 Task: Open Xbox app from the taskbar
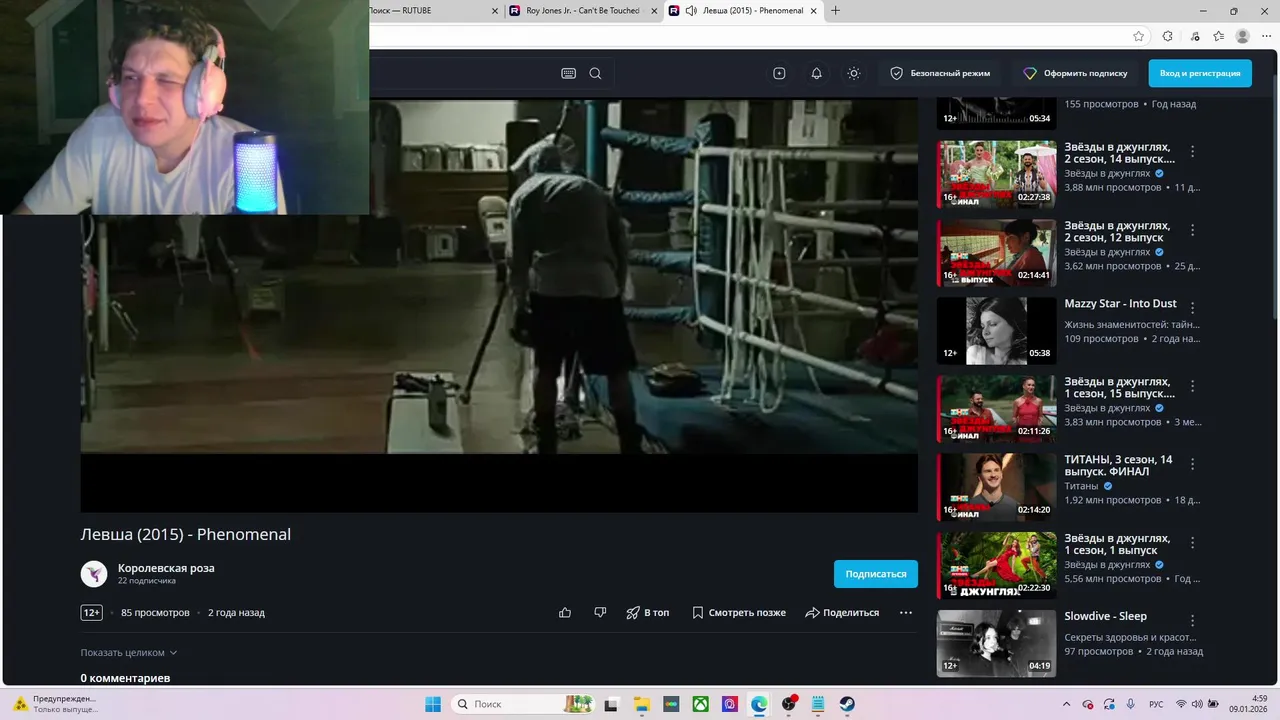point(701,704)
